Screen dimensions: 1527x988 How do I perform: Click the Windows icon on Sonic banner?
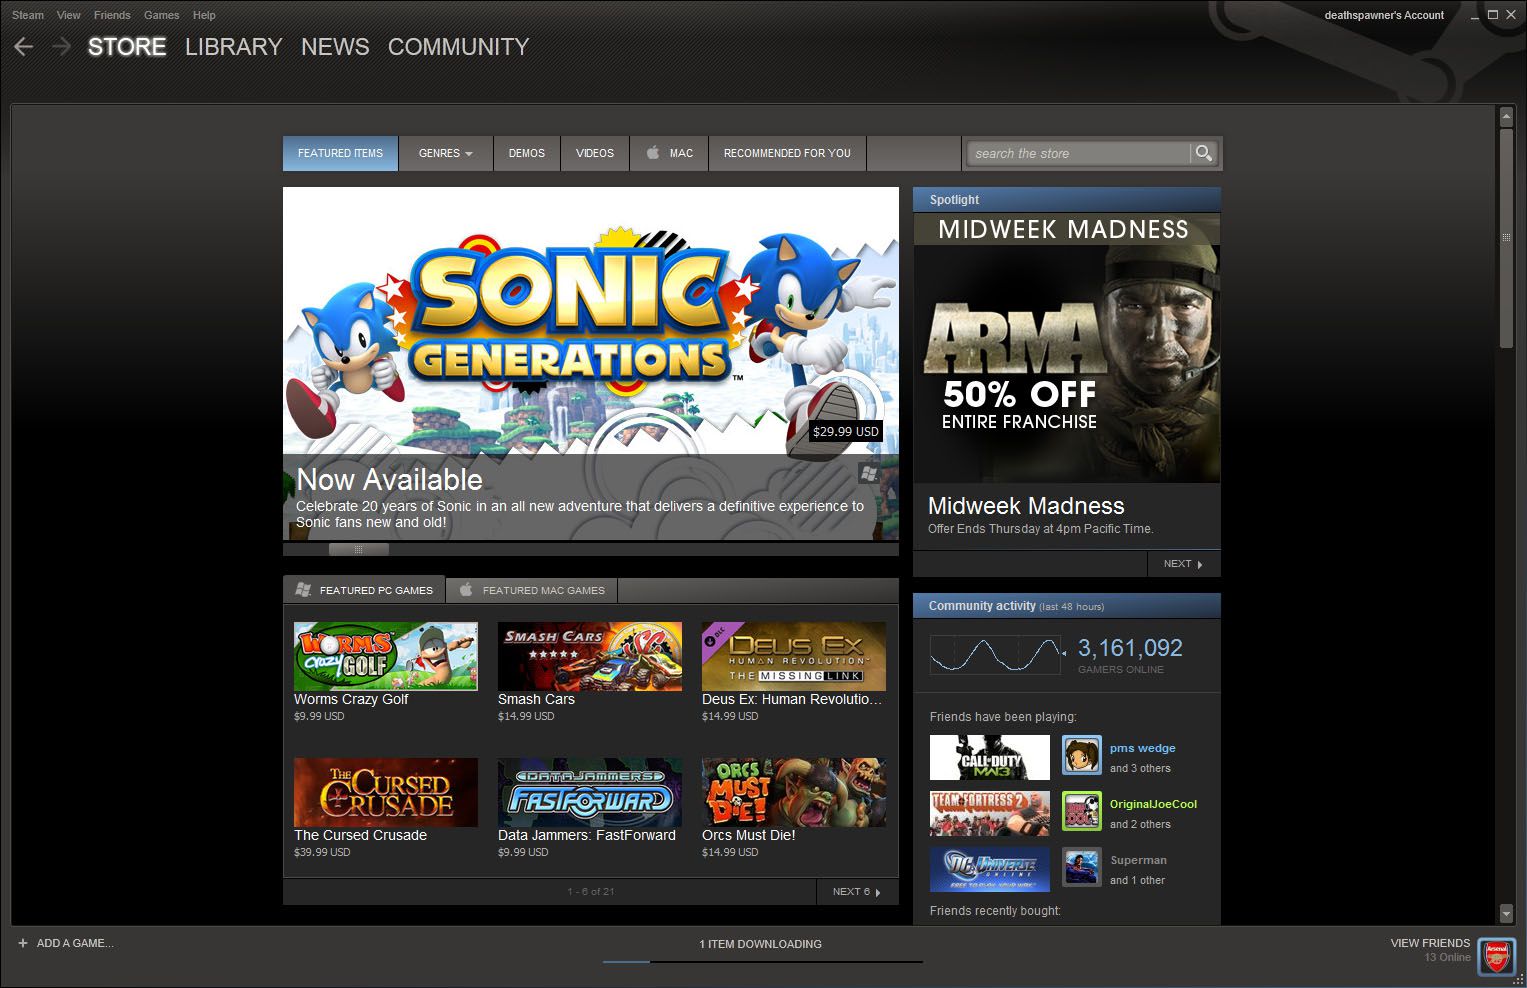pyautogui.click(x=869, y=473)
